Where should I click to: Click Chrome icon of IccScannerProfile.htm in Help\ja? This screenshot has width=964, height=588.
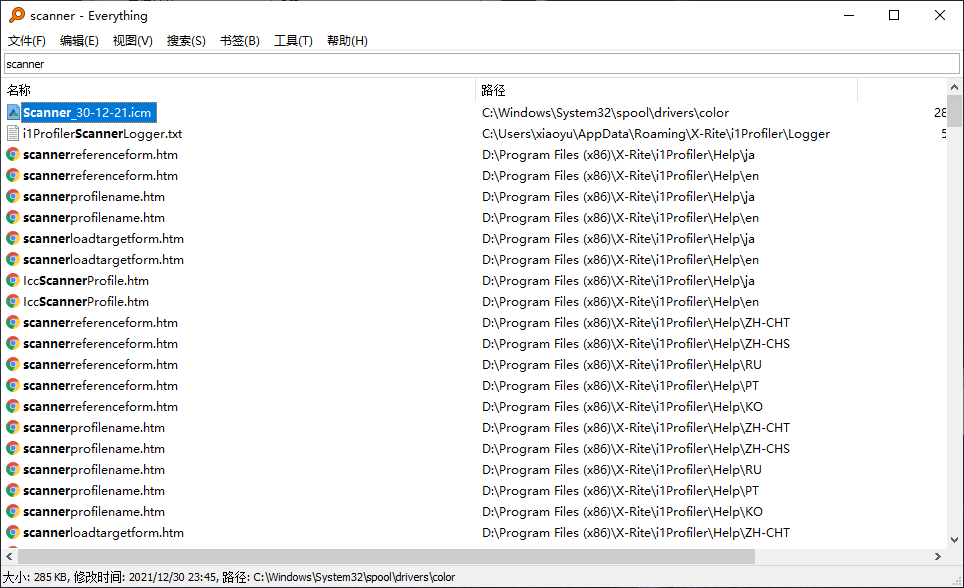(x=13, y=281)
